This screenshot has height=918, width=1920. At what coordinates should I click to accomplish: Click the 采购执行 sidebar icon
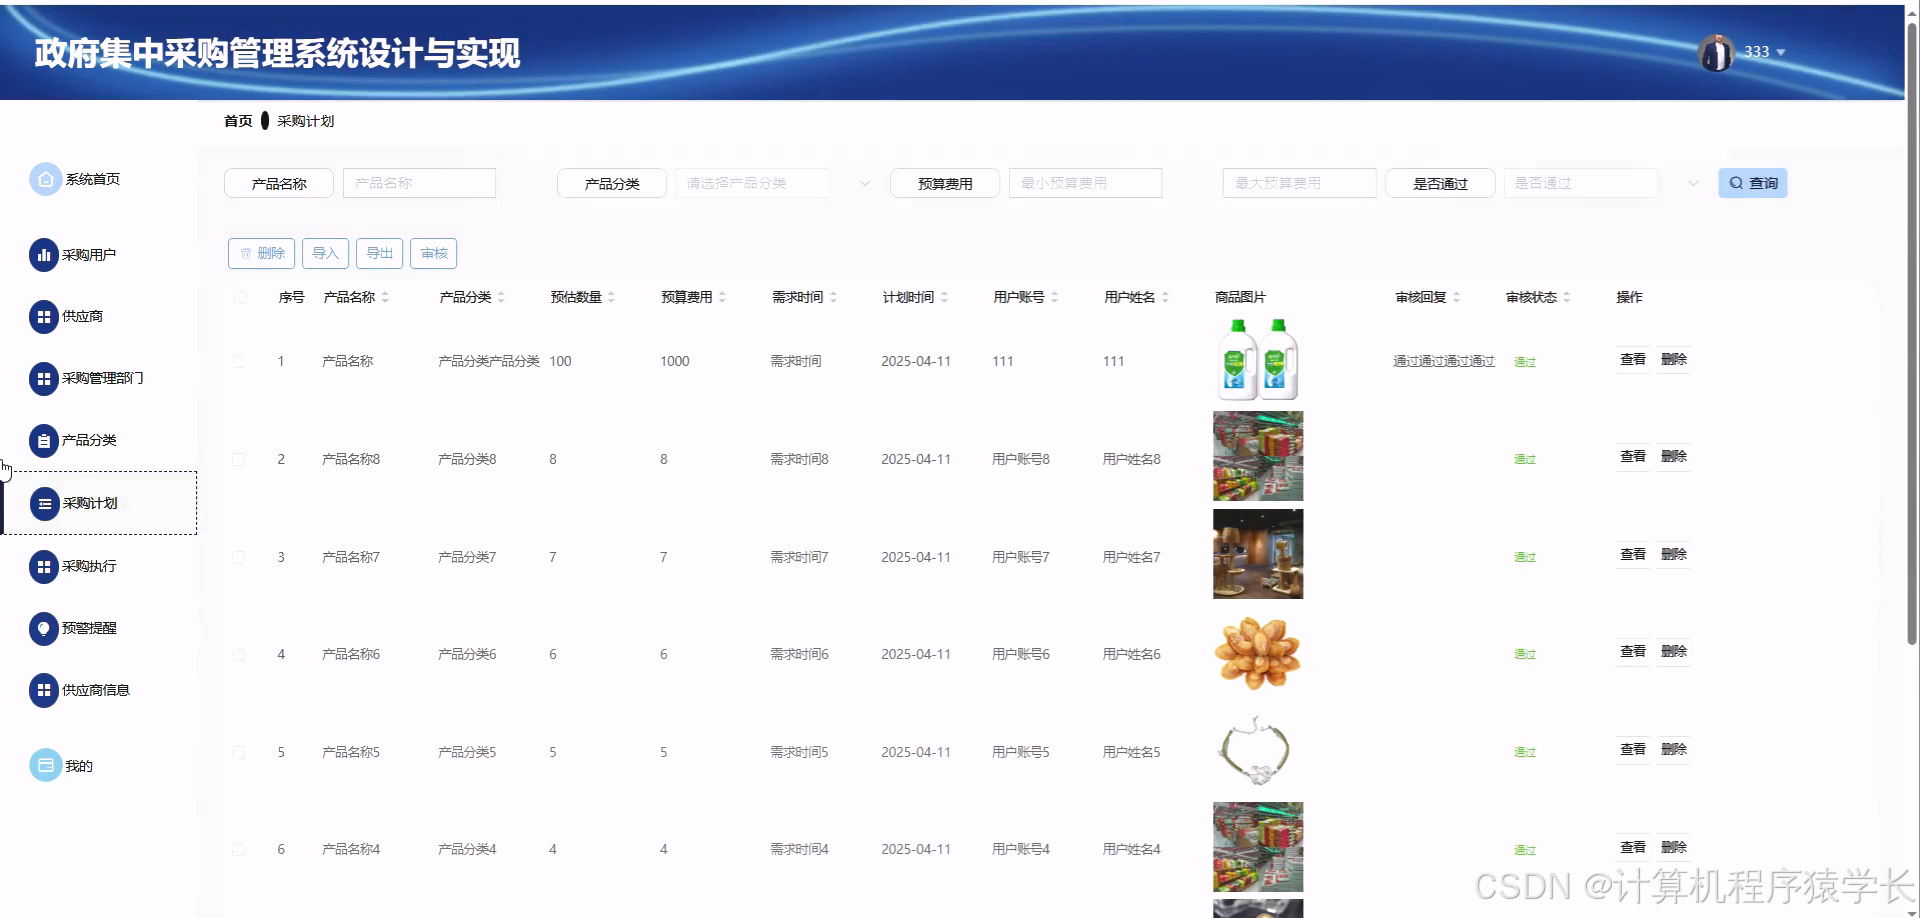[44, 567]
